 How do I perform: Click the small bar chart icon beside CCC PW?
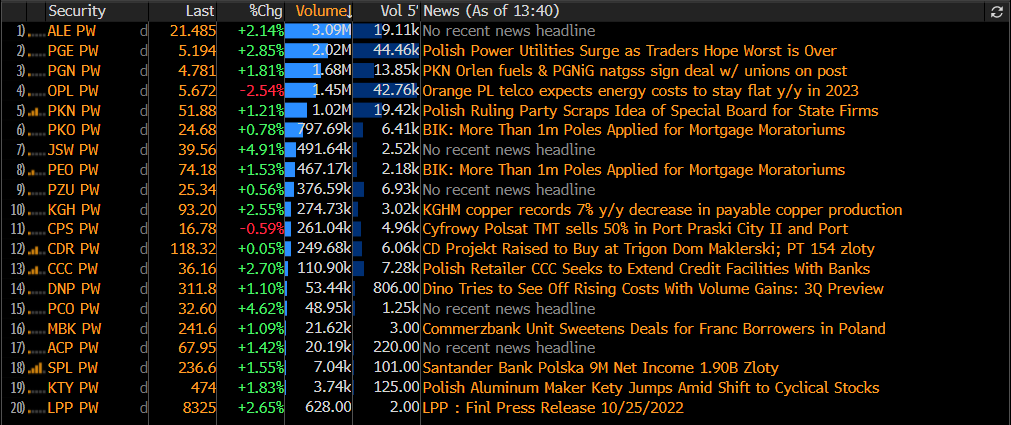(x=37, y=270)
